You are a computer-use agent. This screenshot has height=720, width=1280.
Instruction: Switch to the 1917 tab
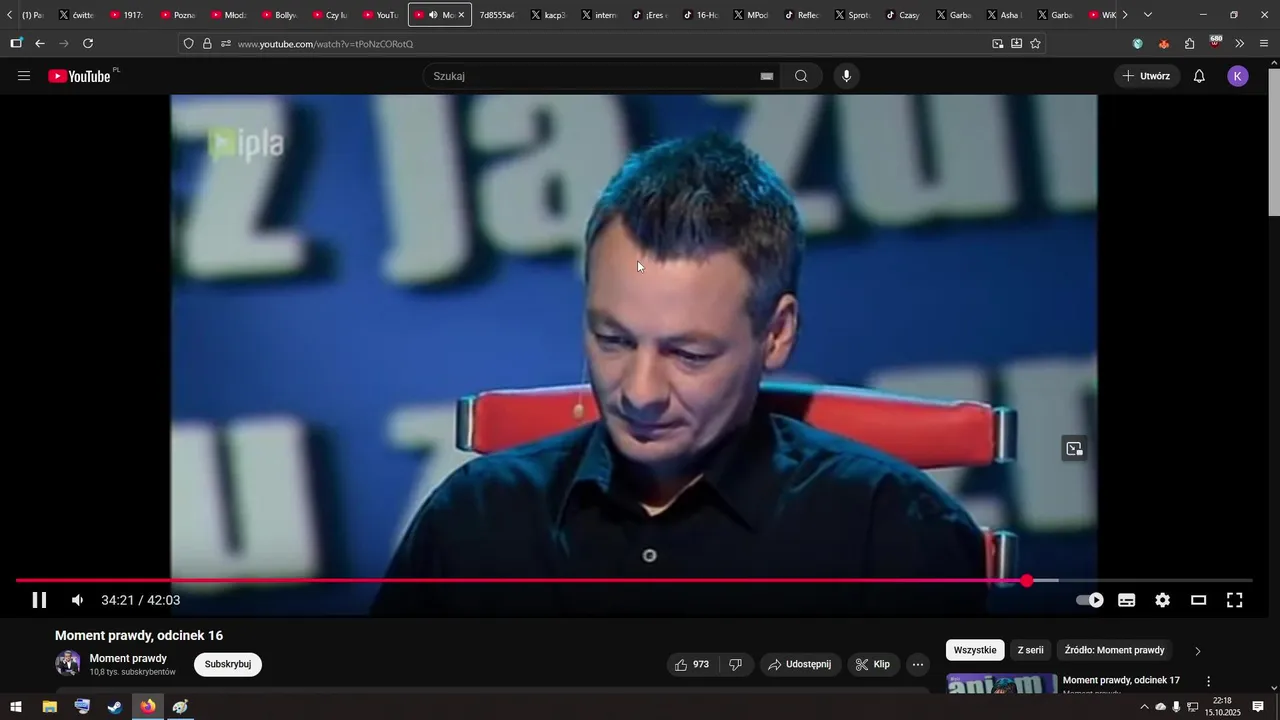(127, 15)
